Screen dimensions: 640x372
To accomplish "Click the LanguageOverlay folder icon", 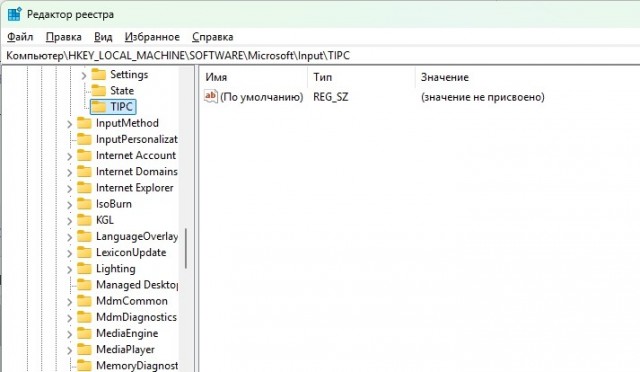I will 84,236.
